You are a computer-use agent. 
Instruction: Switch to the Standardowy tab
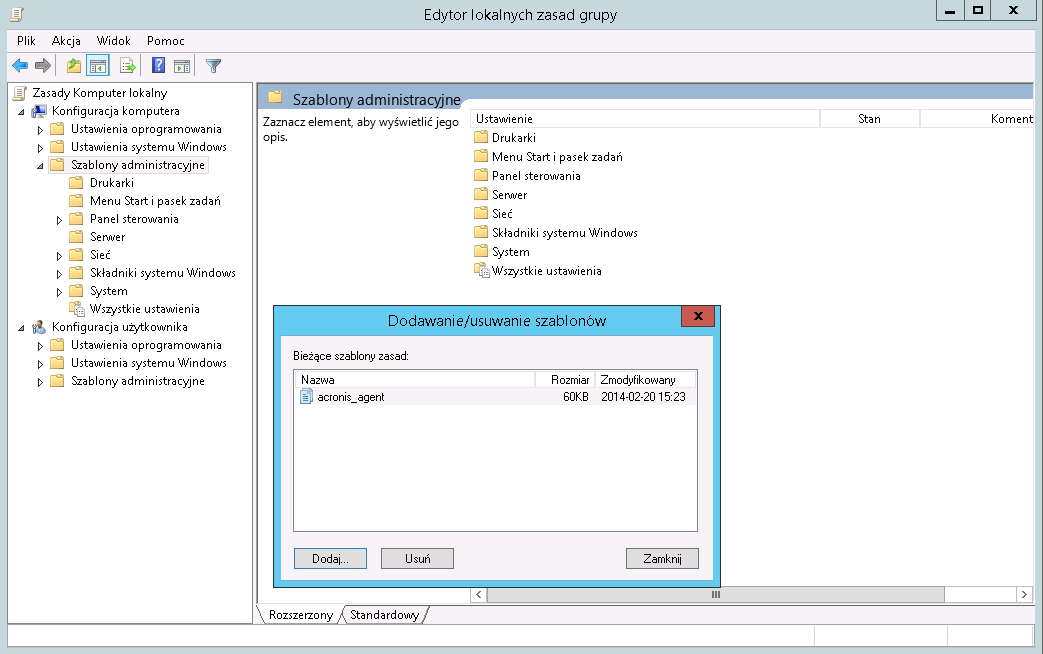pyautogui.click(x=384, y=615)
